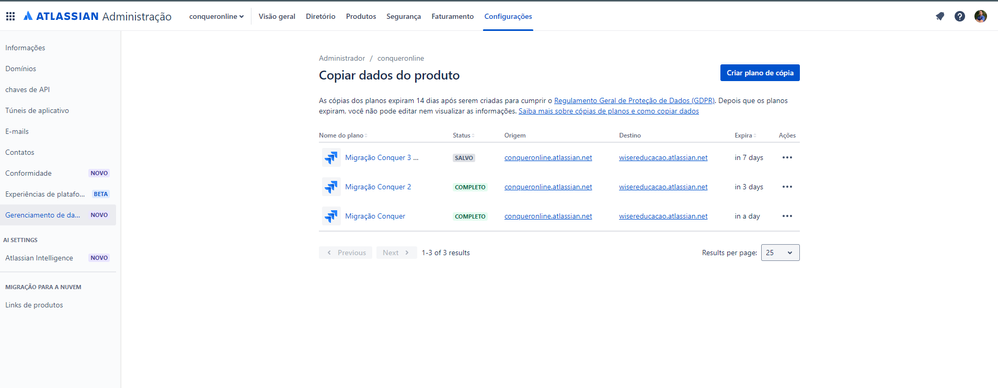Open the user profile avatar
The width and height of the screenshot is (998, 388).
pyautogui.click(x=980, y=17)
